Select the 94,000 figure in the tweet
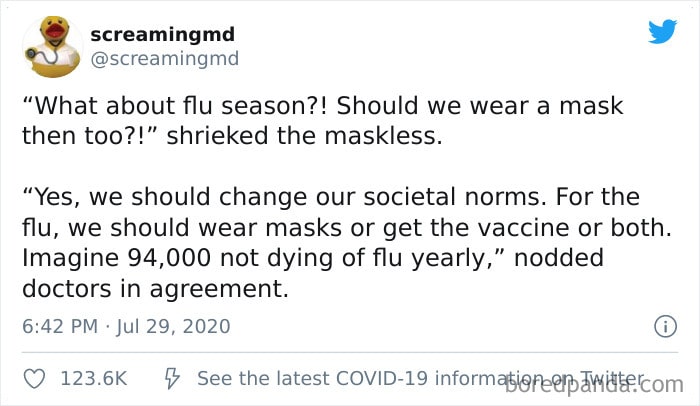Viewport: 700px width, 406px height. (169, 258)
